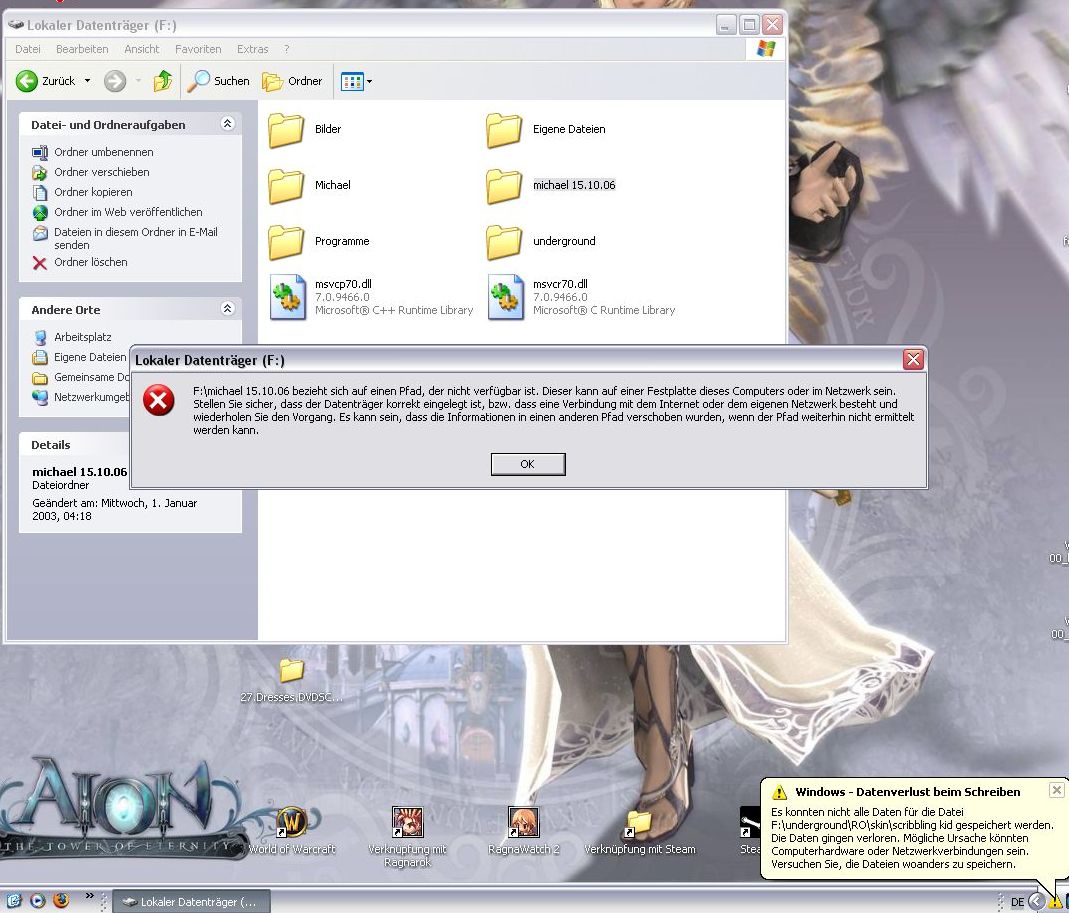This screenshot has width=1069, height=913.
Task: Open the ? help menu
Action: [286, 49]
